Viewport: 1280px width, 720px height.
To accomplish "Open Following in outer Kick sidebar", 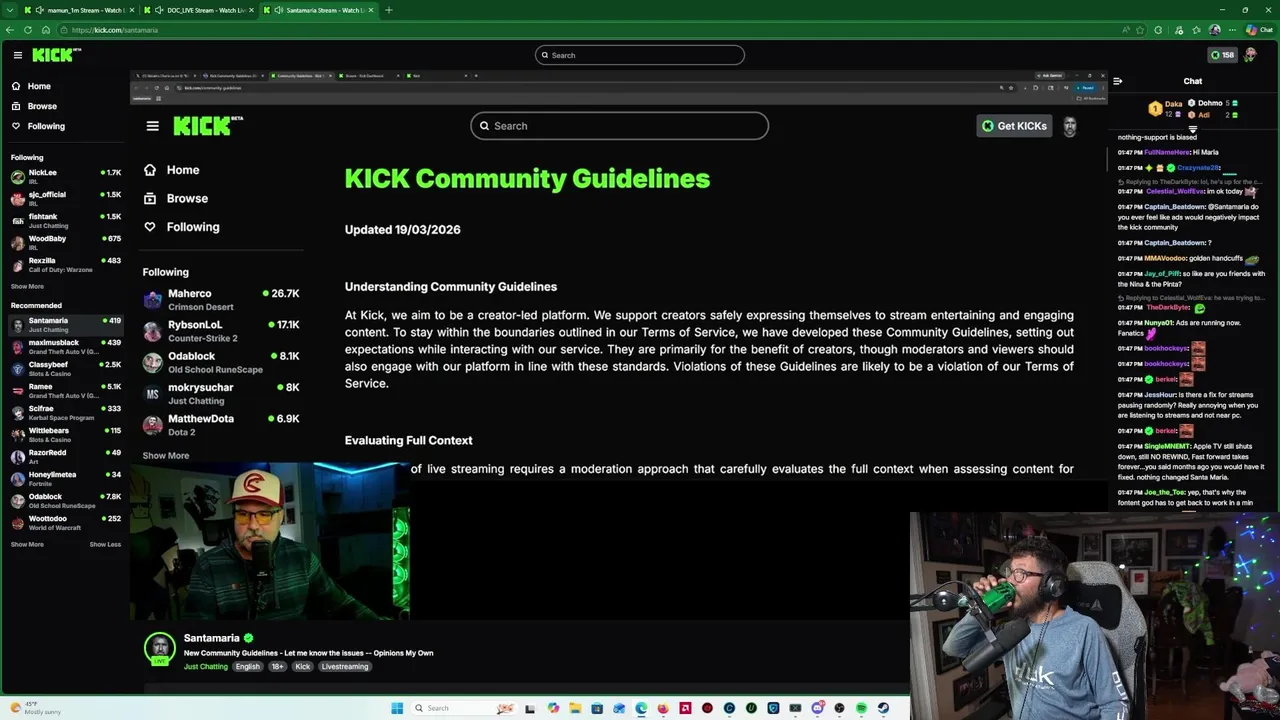I will click(x=38, y=126).
